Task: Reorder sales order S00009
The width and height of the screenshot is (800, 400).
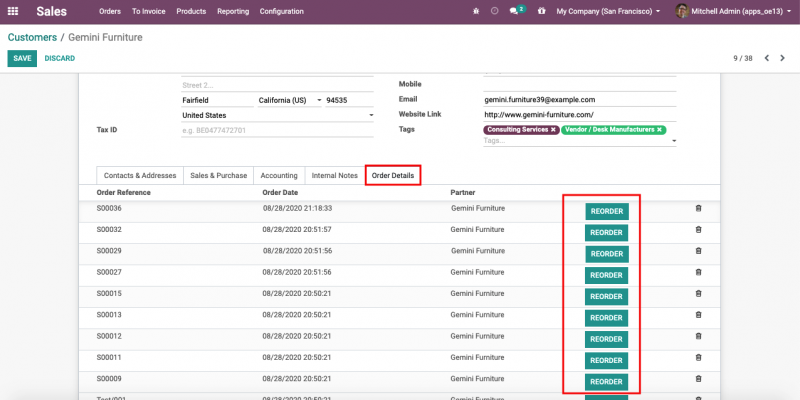Action: point(607,382)
